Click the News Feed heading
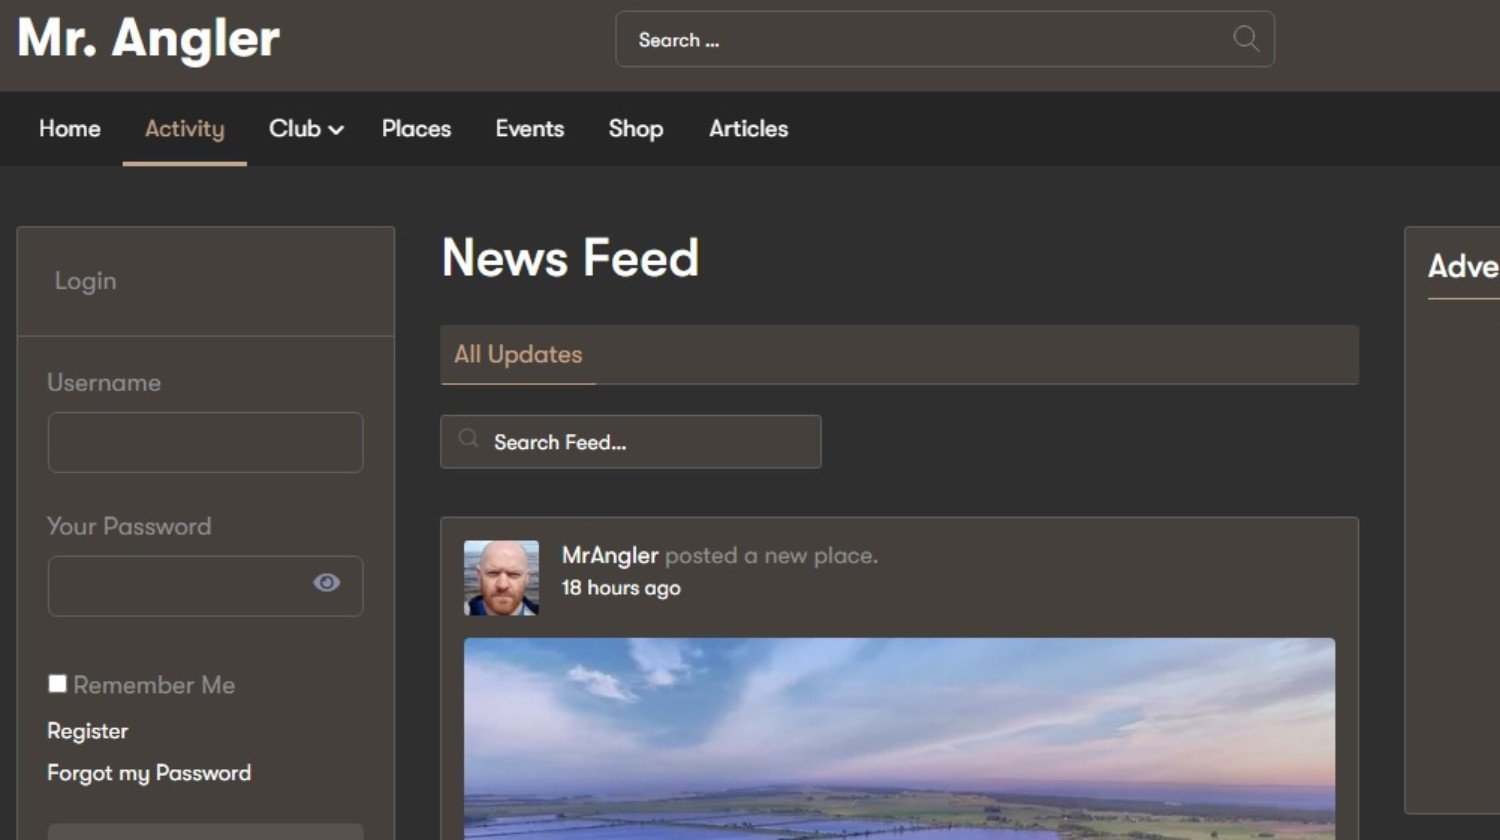Viewport: 1500px width, 840px height. tap(570, 258)
